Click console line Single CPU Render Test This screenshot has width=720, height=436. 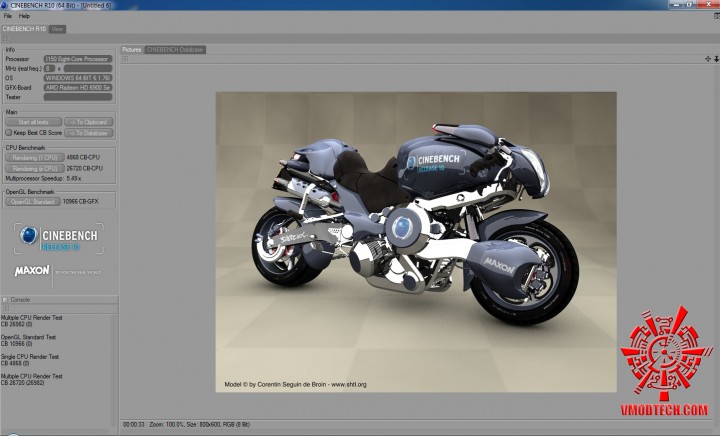click(x=30, y=357)
